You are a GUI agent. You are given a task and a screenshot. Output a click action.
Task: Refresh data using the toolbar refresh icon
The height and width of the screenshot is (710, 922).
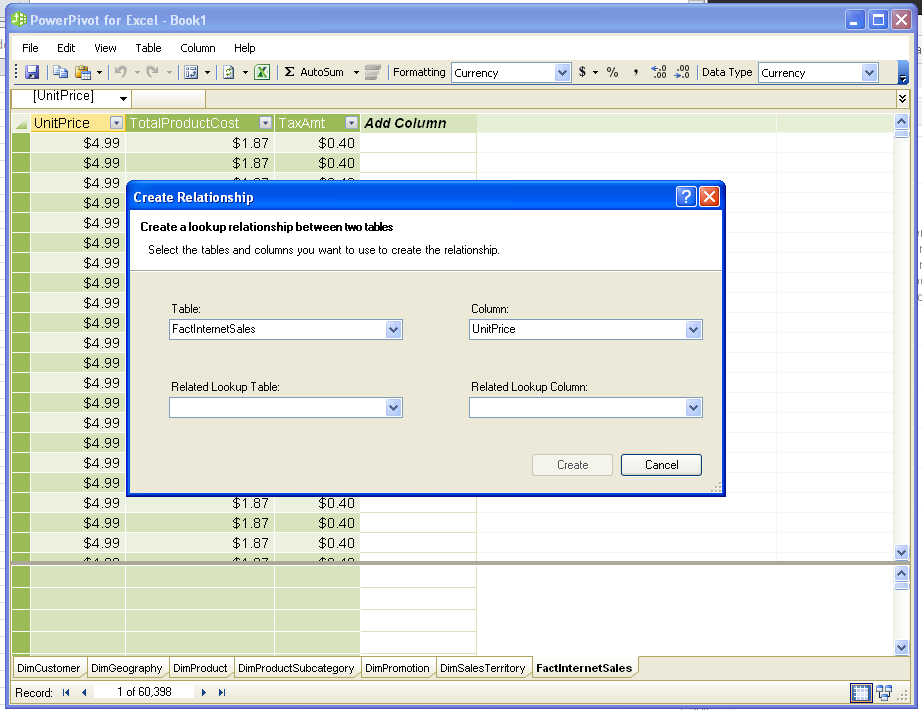(229, 72)
